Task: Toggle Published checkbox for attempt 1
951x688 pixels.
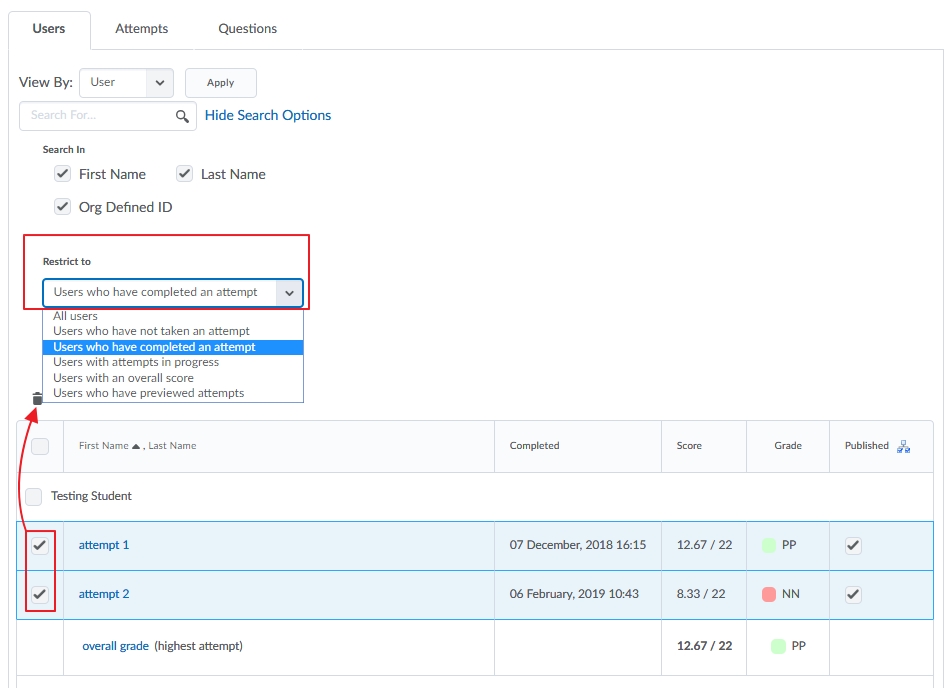Action: (853, 545)
